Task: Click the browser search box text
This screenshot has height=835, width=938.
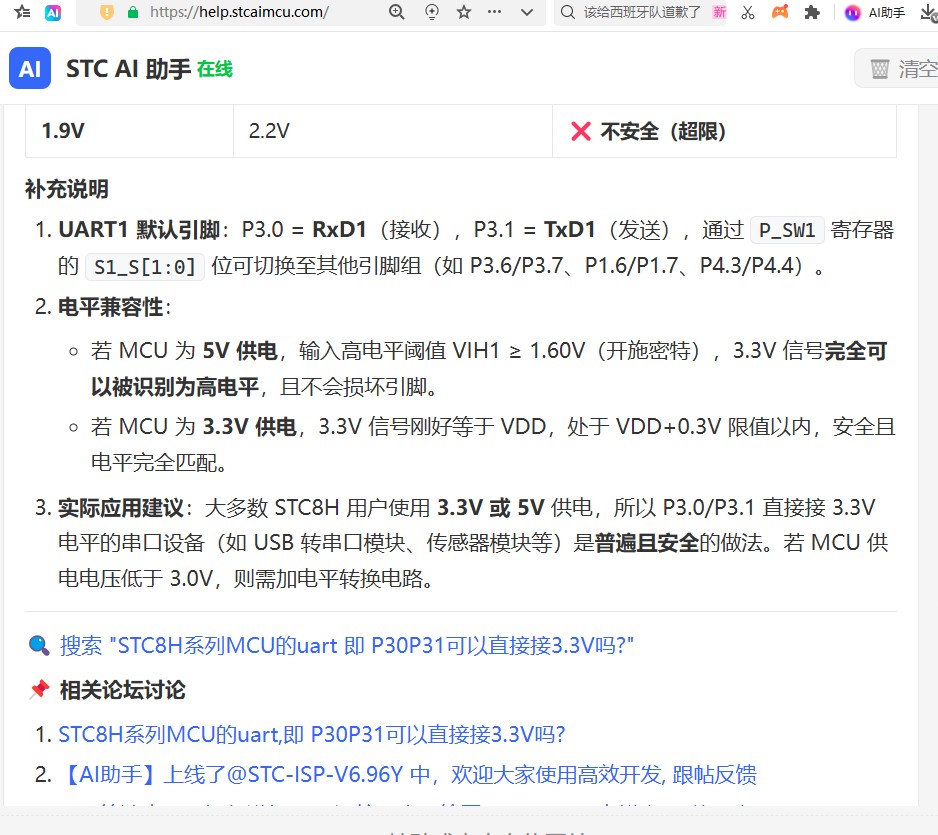Action: (x=642, y=12)
